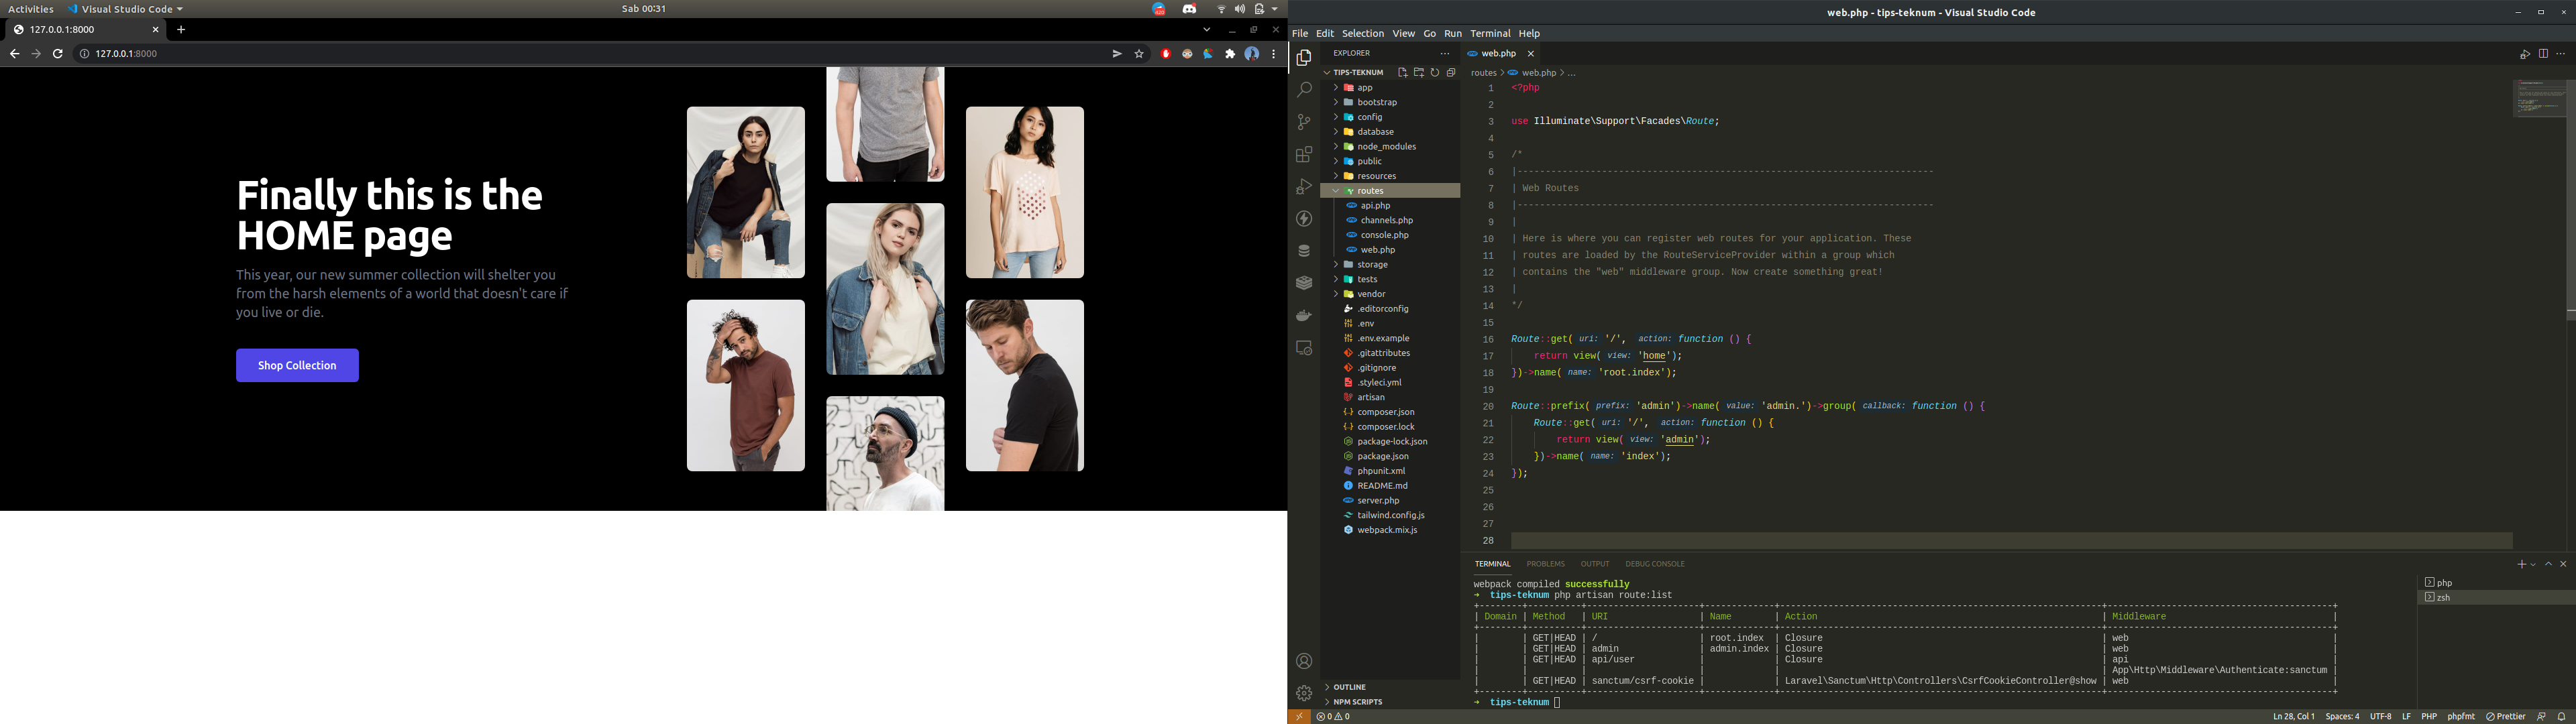This screenshot has height=724, width=2576.
Task: Toggle Prettier status in status bar
Action: click(x=2505, y=717)
